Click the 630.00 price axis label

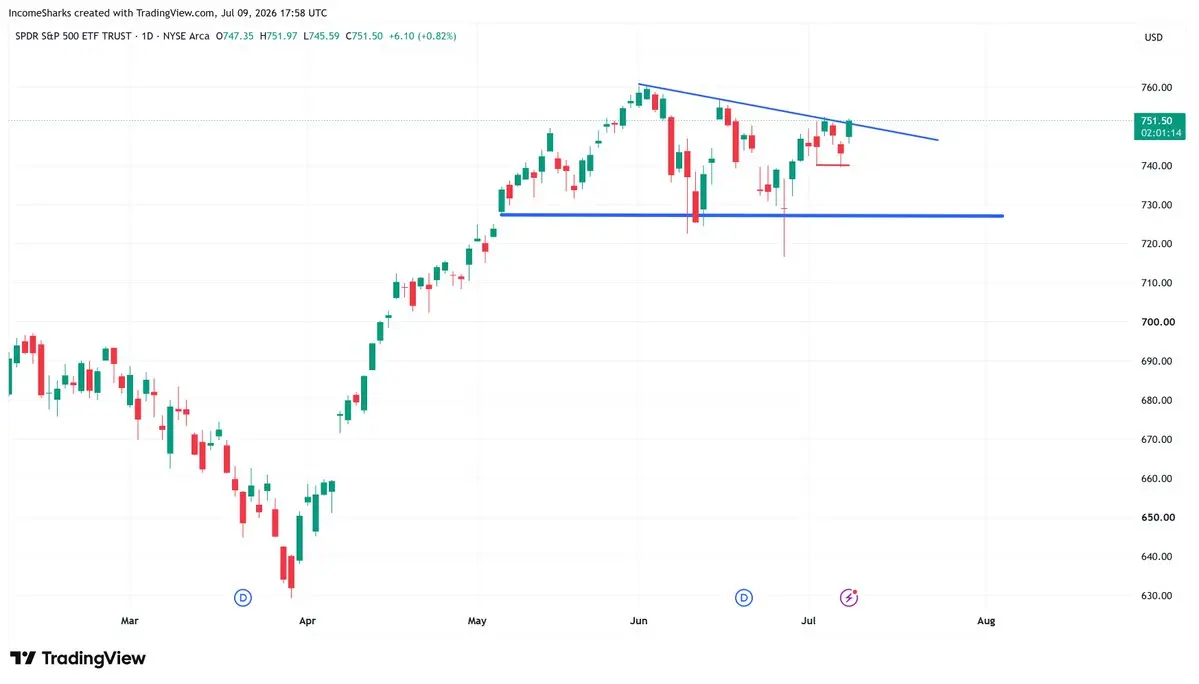point(1156,596)
